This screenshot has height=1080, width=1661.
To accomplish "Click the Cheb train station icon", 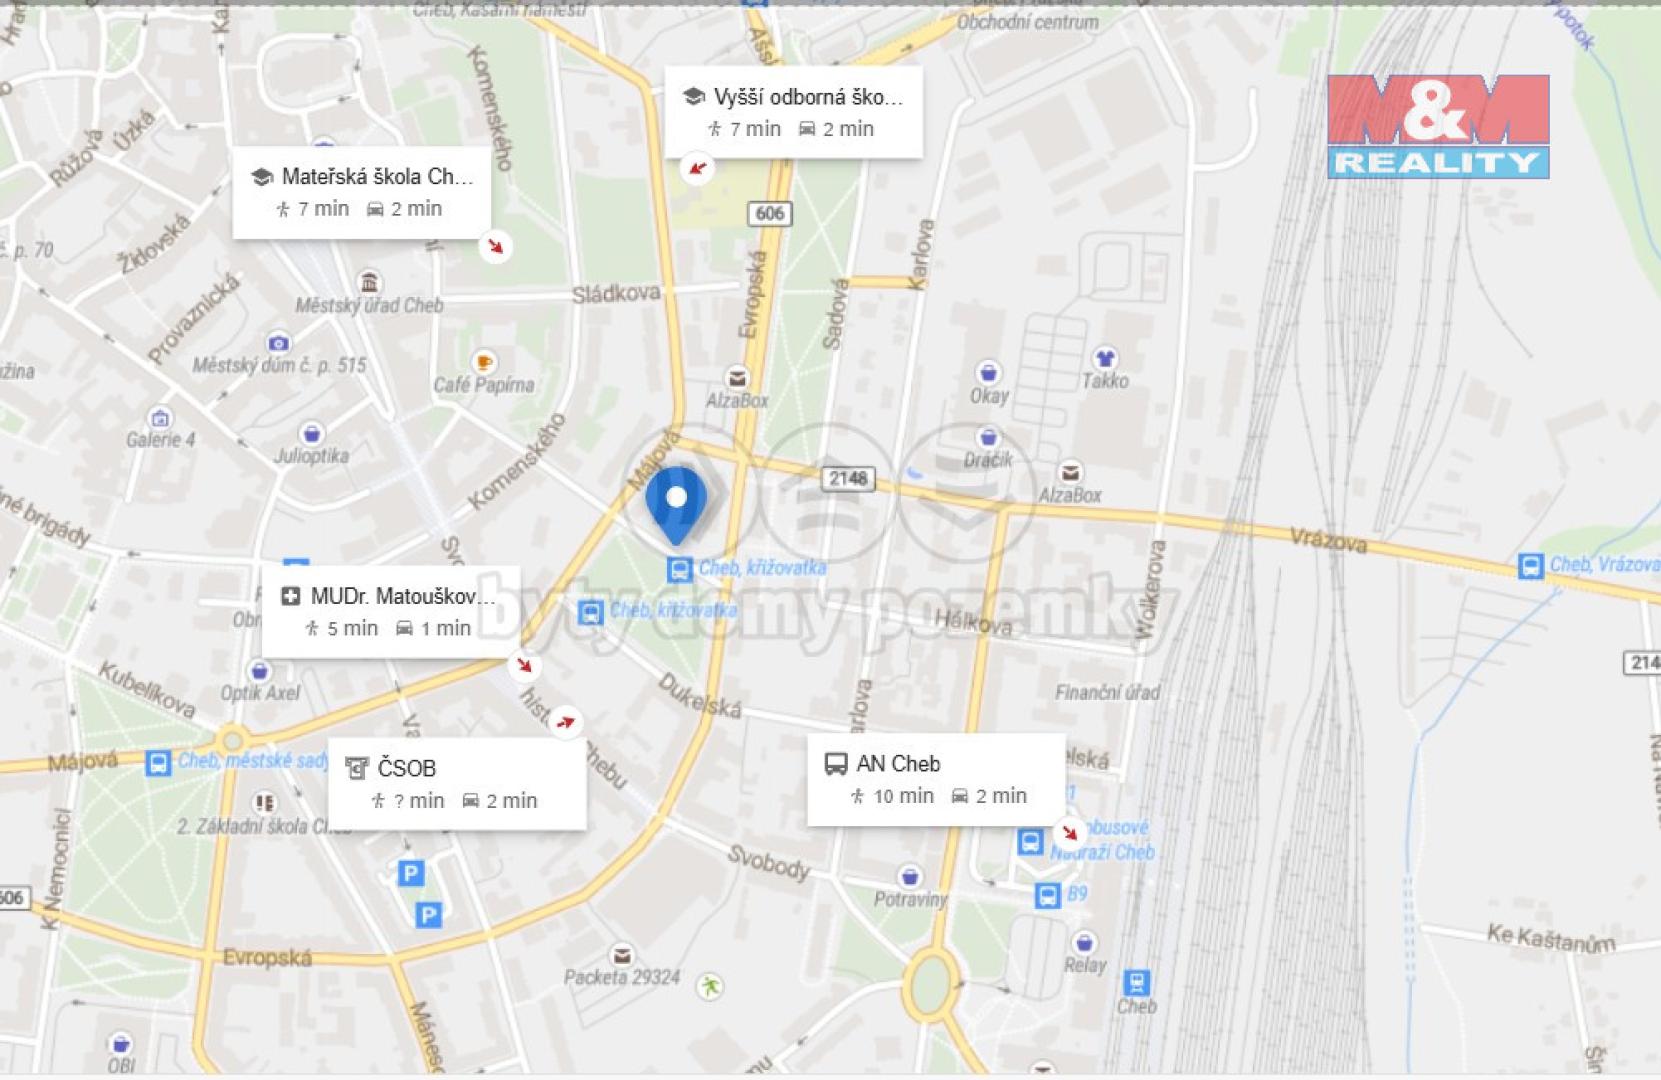I will [1136, 983].
